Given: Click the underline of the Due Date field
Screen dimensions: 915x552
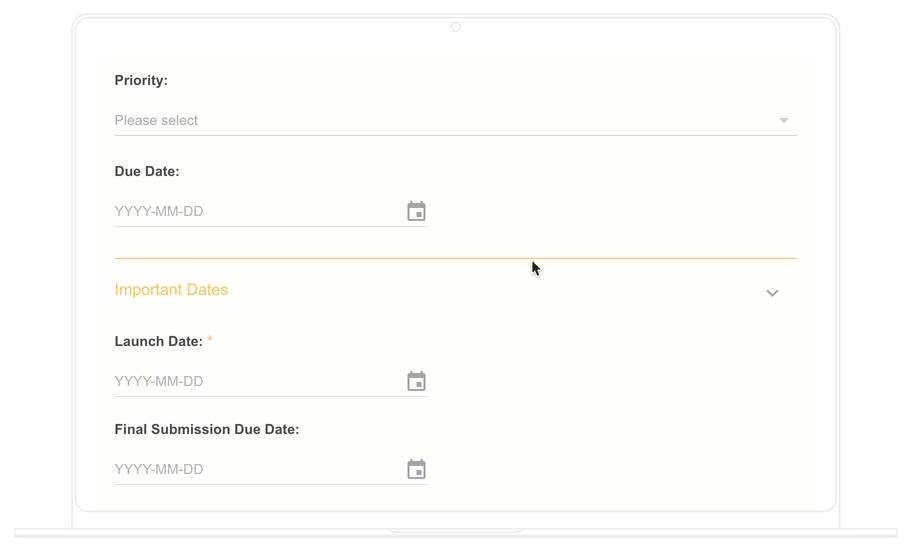Looking at the screenshot, I should point(271,226).
